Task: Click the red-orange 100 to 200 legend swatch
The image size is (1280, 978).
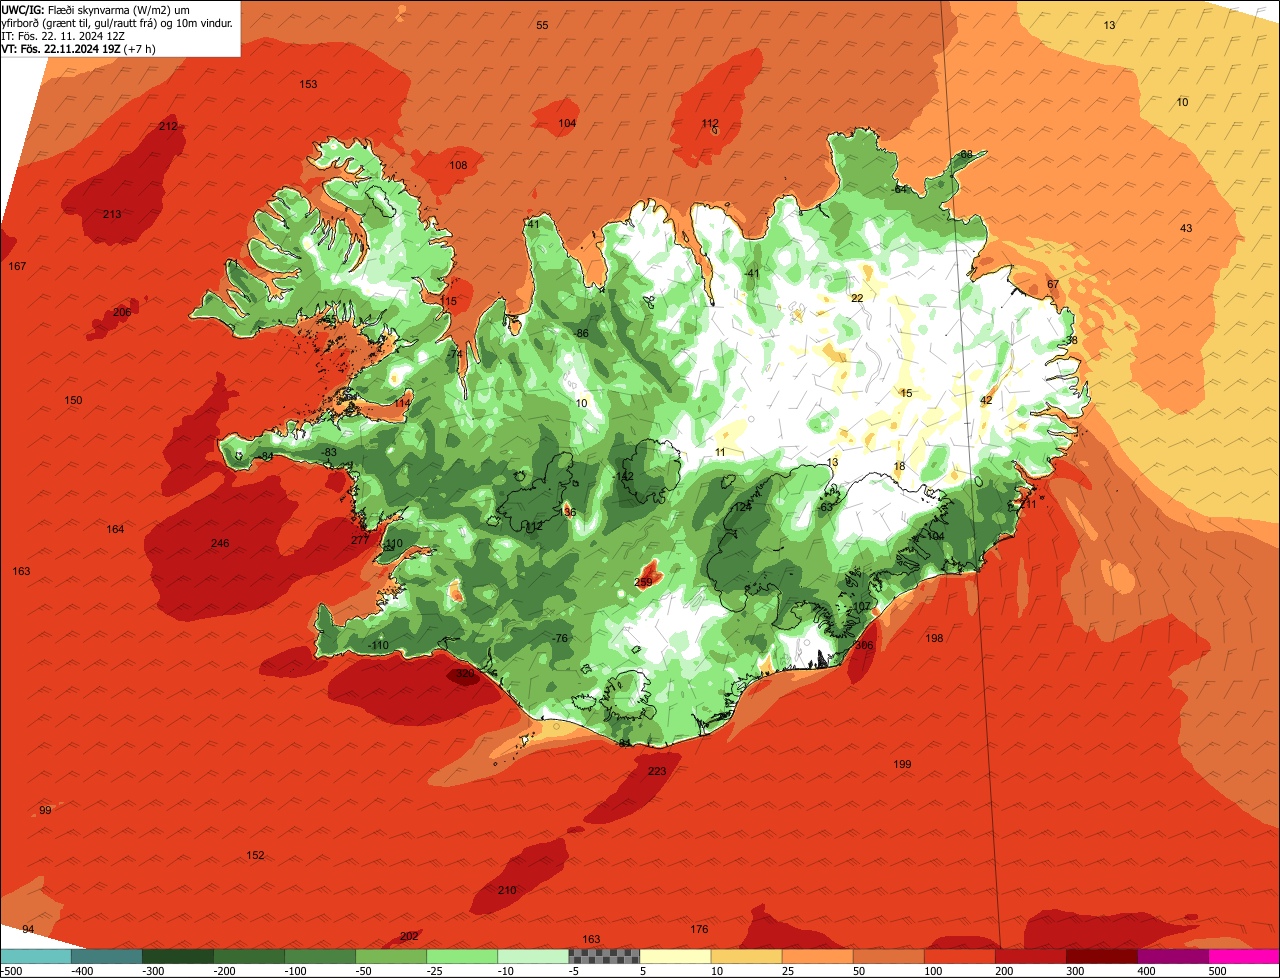Action: point(959,956)
